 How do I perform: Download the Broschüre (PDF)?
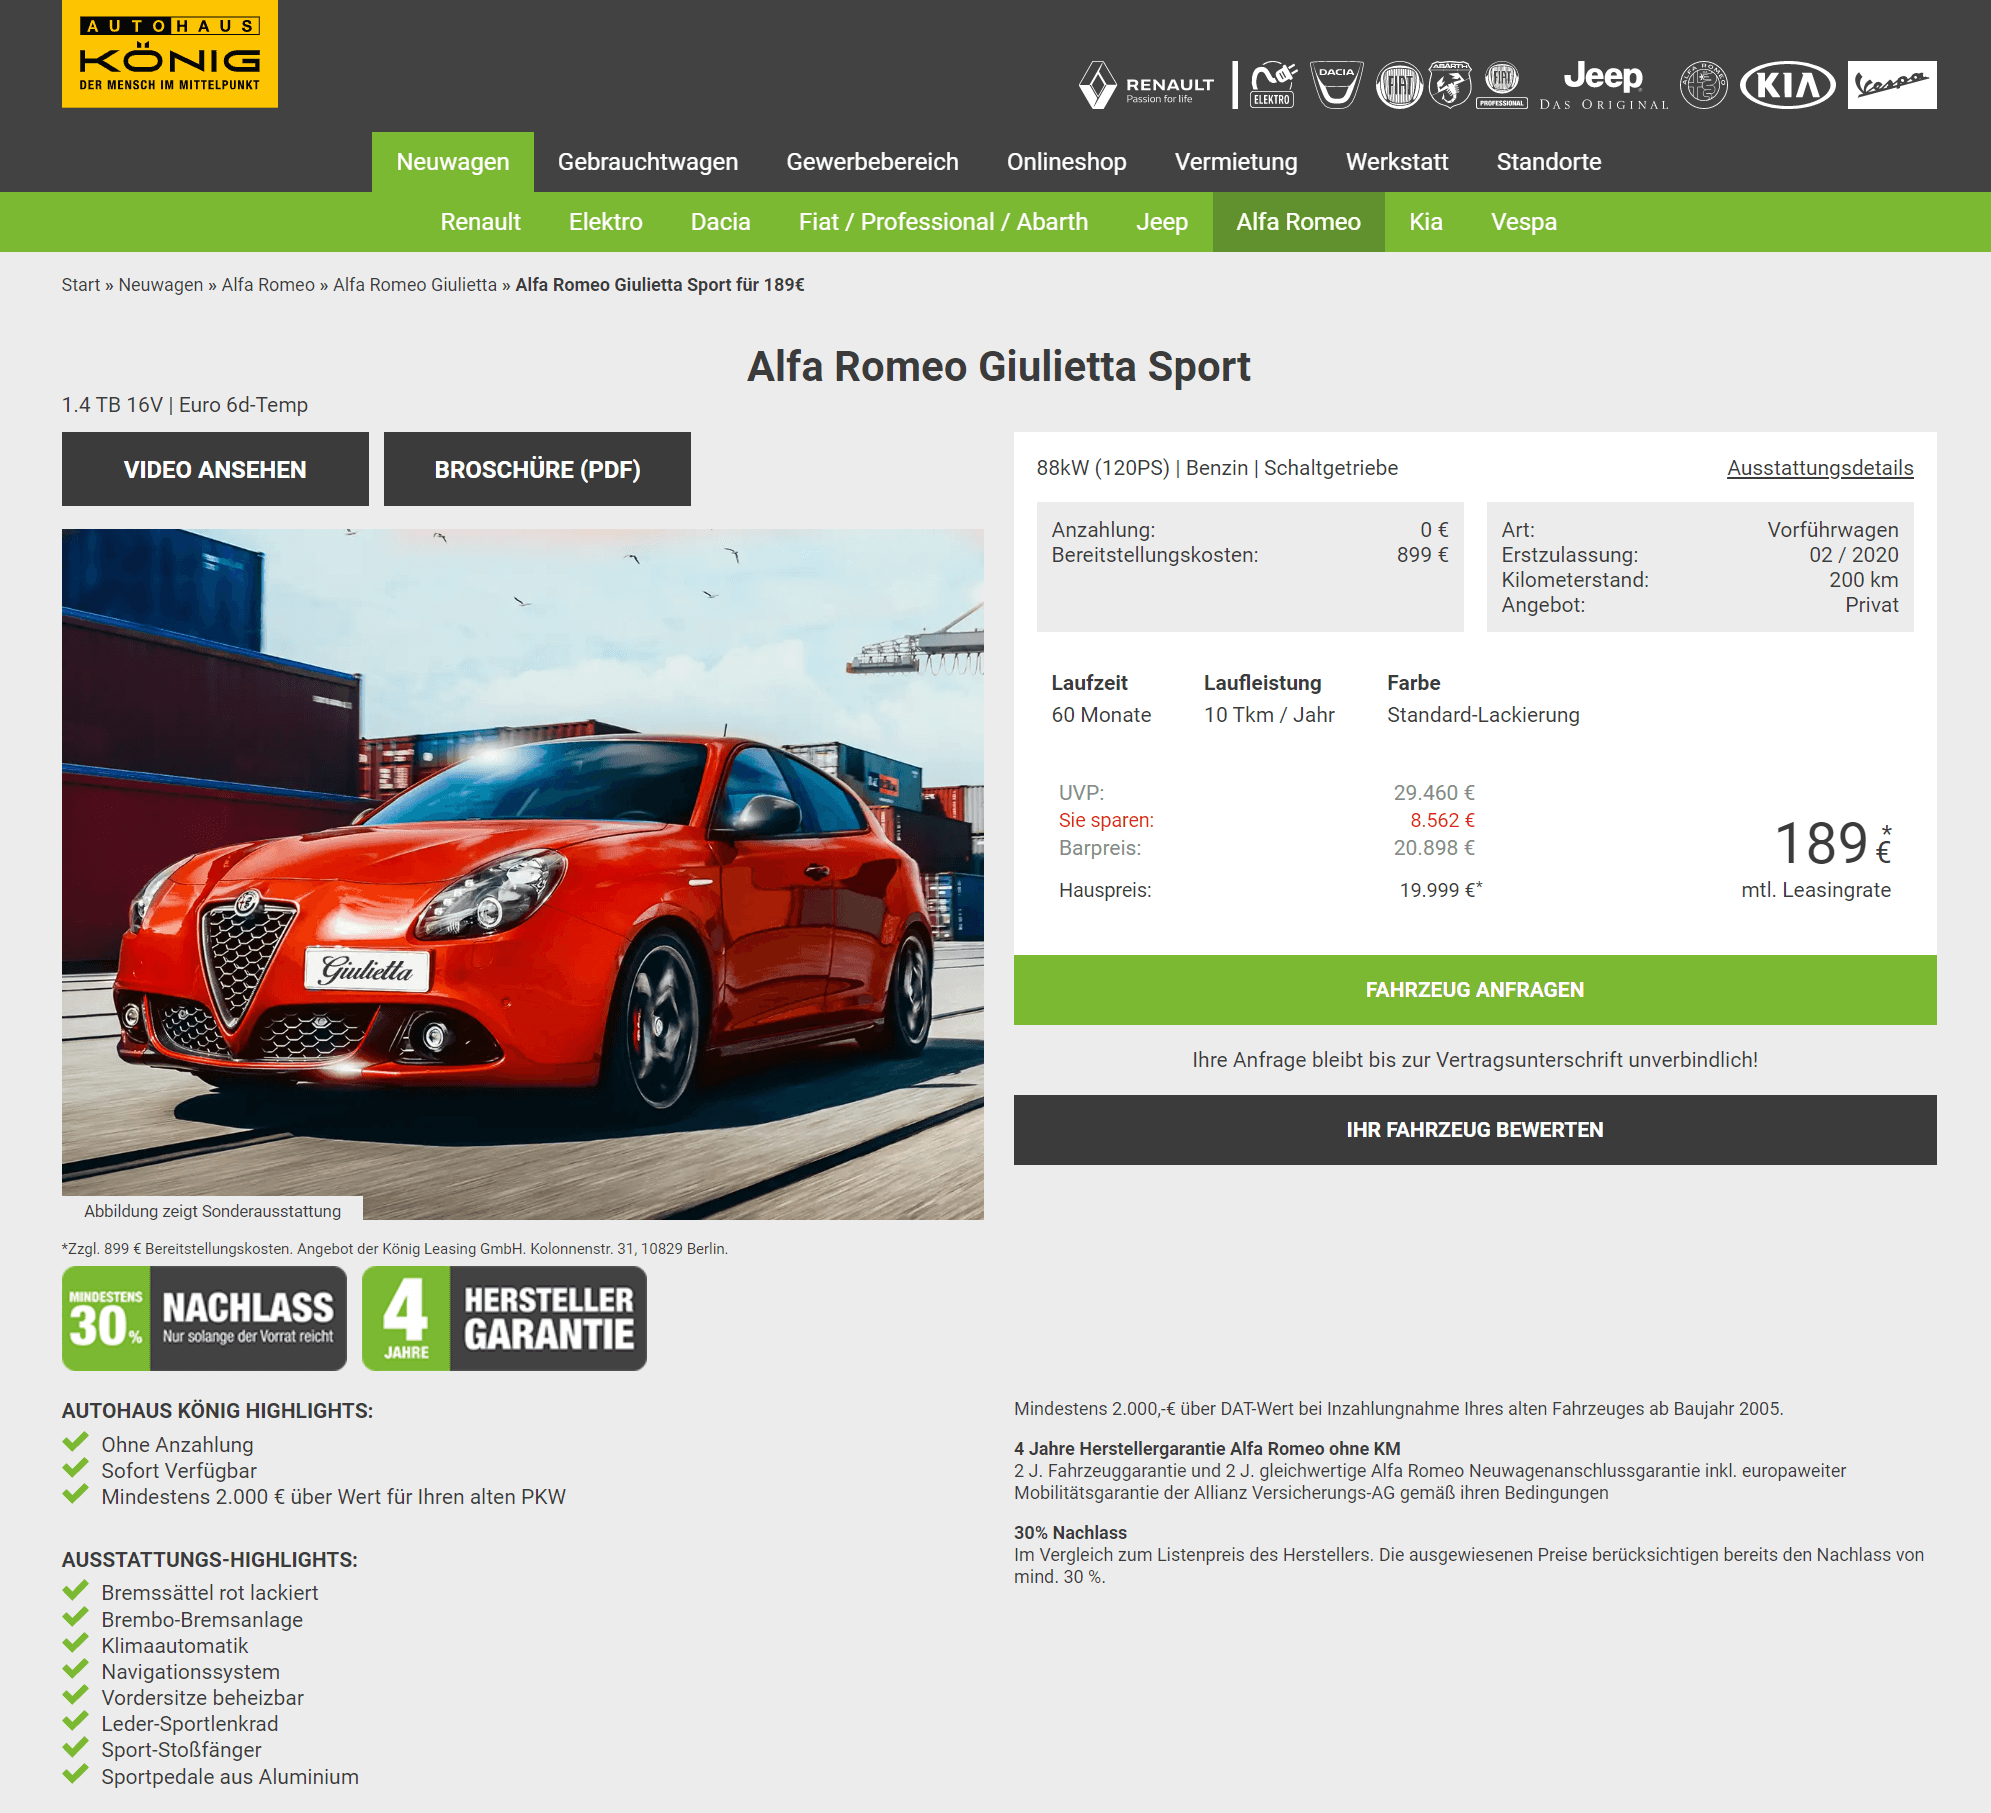[x=537, y=469]
